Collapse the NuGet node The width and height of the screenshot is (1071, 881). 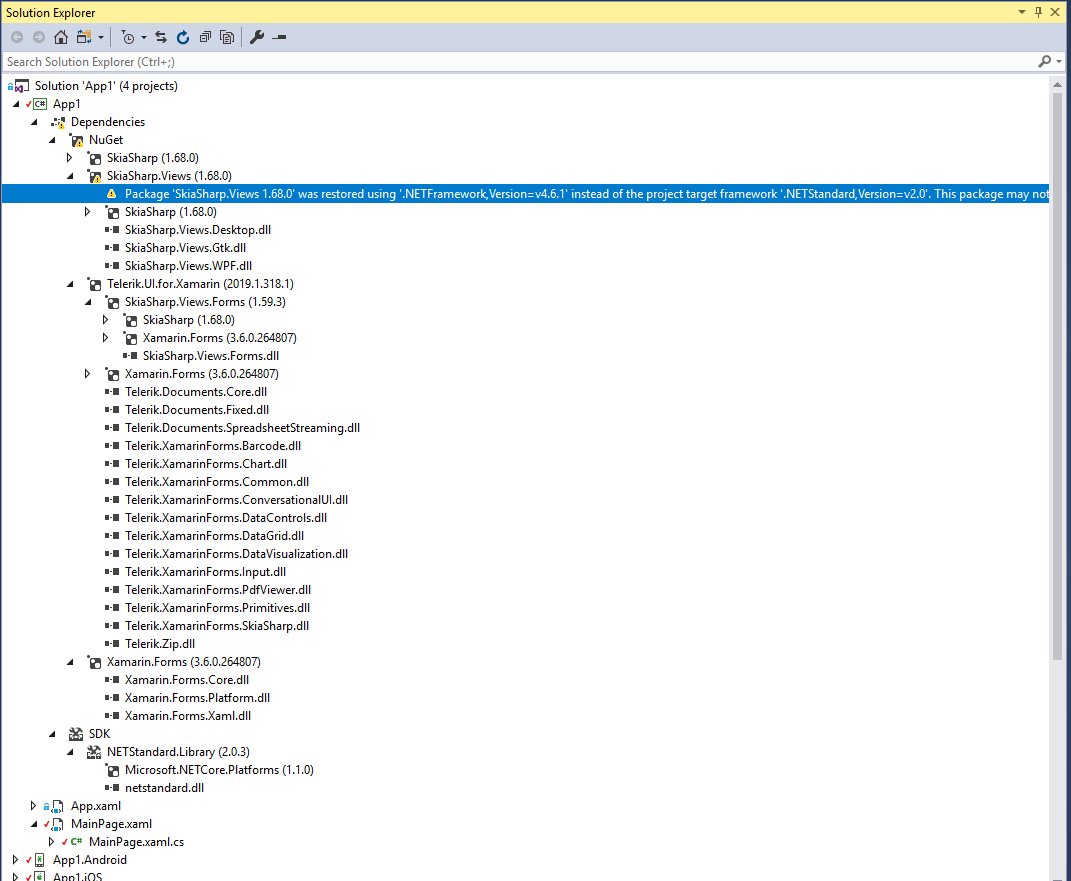pyautogui.click(x=53, y=140)
